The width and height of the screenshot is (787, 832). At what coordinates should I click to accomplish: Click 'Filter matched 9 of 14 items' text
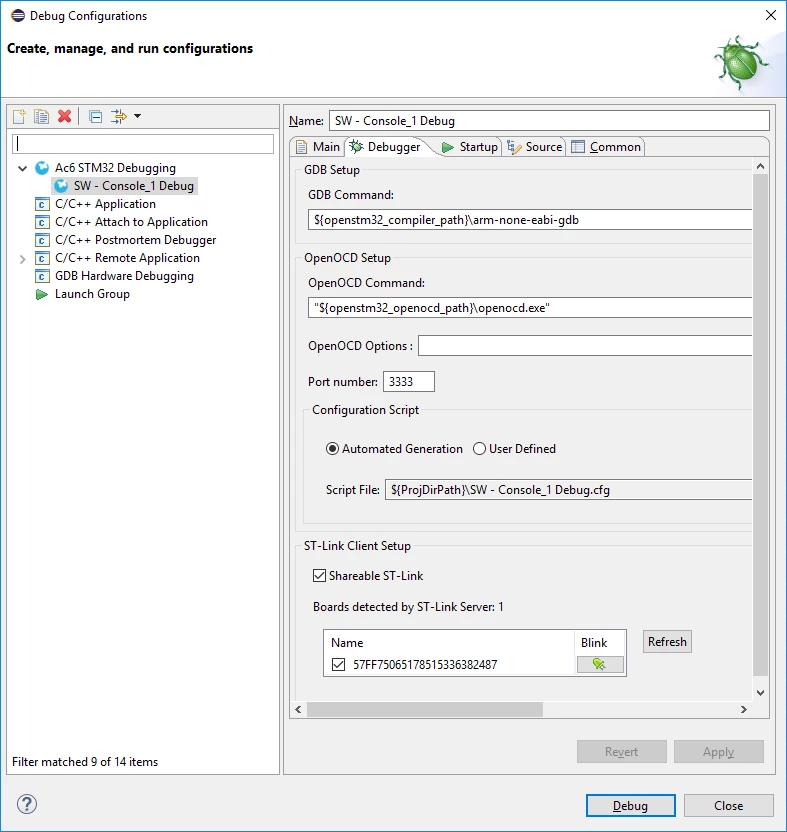pos(85,761)
